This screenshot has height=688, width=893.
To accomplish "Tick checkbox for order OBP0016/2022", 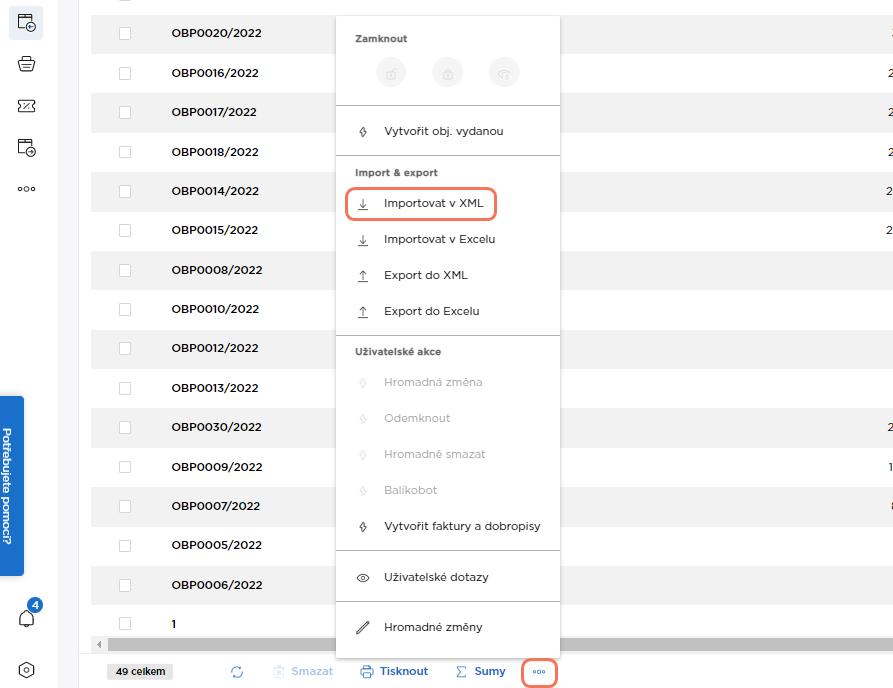I will coord(125,73).
